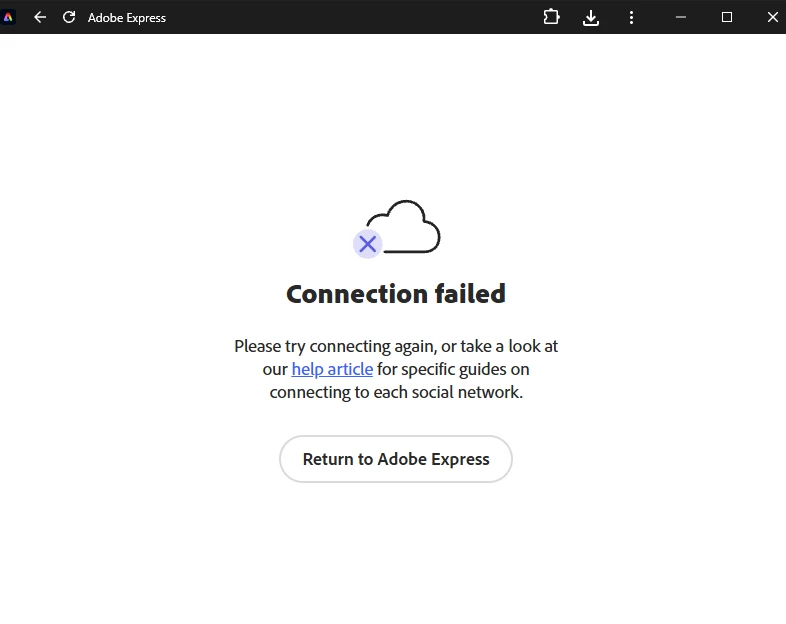Click the 'for specific guides on' text
The image size is (786, 624).
[x=453, y=369]
